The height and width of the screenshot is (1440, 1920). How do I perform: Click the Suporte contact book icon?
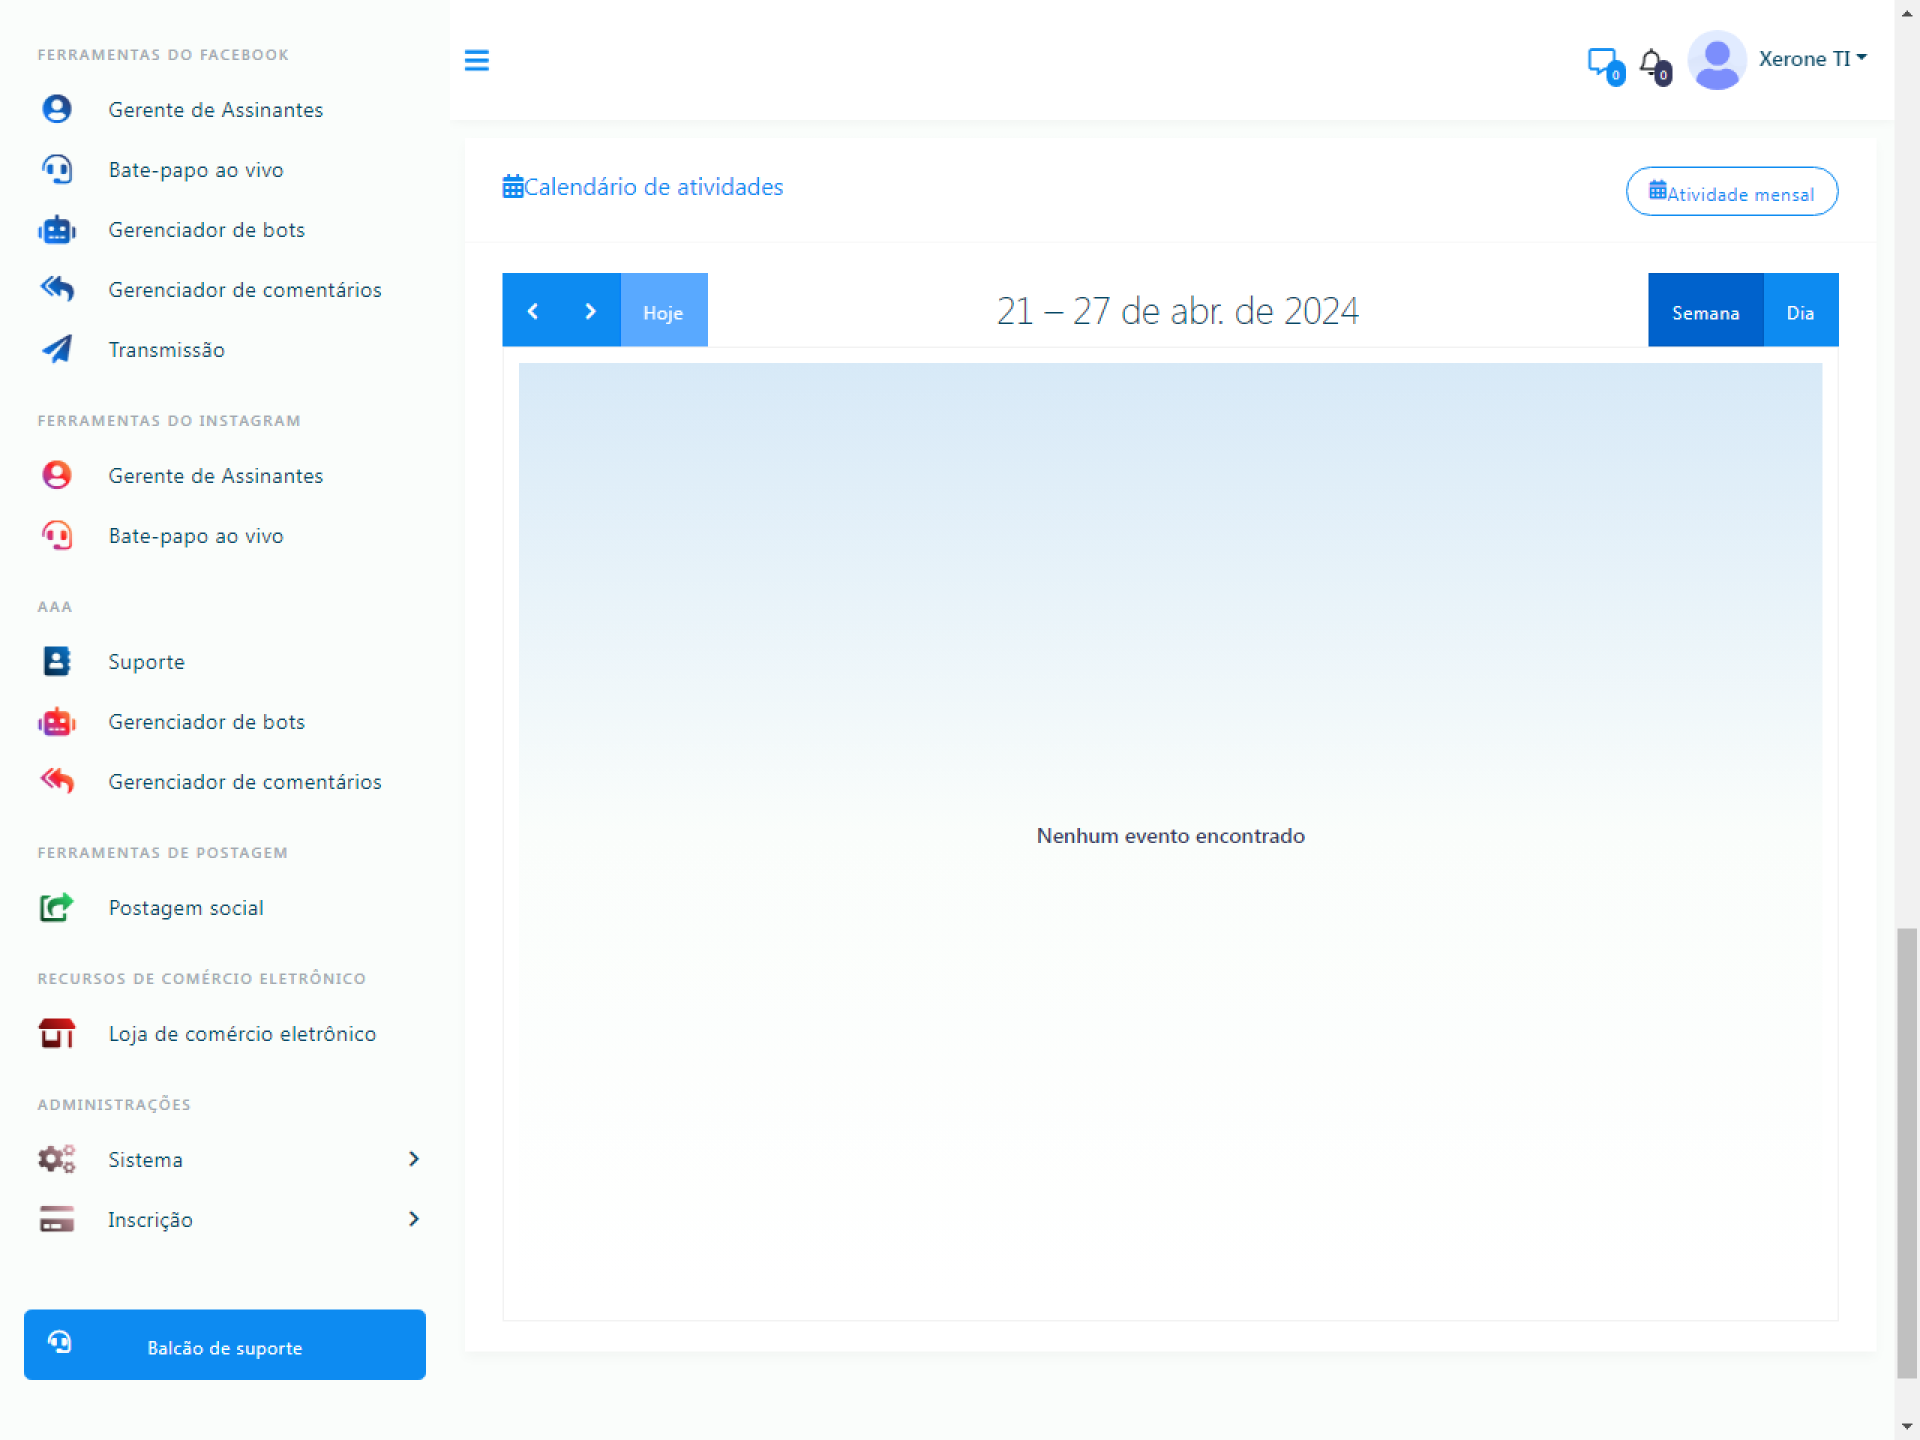point(57,661)
